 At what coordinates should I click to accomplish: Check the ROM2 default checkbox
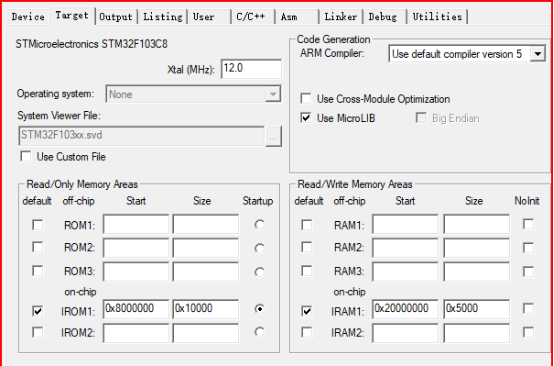pos(37,247)
